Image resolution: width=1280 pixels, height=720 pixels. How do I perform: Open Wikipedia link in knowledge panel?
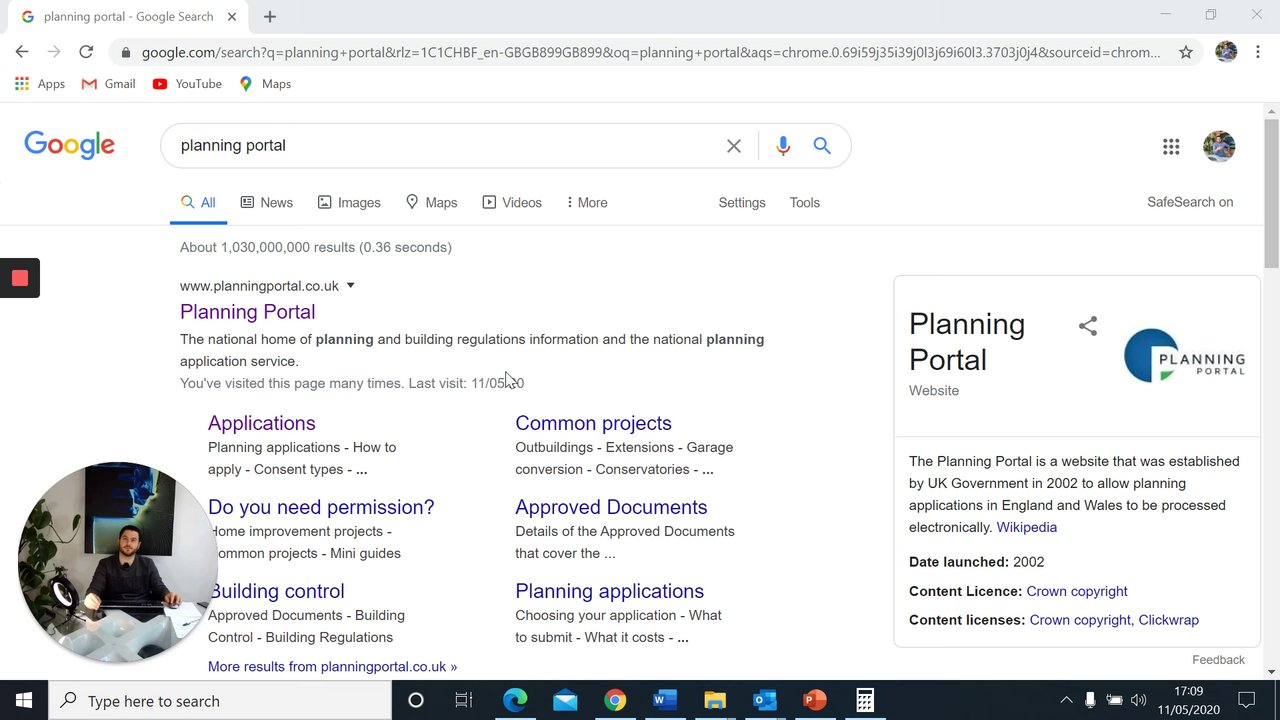(x=1026, y=528)
